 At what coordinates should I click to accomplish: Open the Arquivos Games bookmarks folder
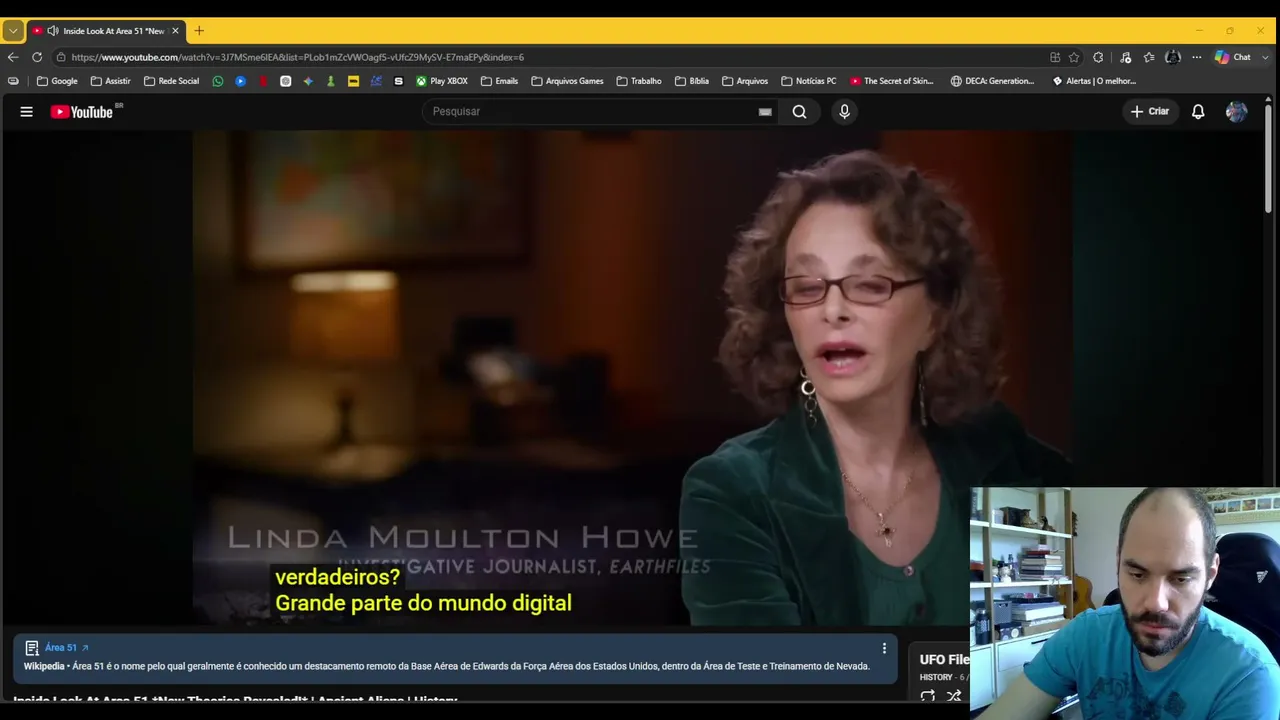(x=567, y=81)
